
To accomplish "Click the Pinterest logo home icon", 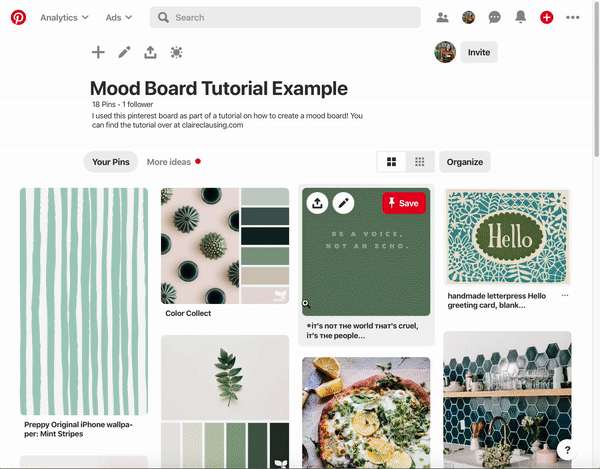I will 18,18.
